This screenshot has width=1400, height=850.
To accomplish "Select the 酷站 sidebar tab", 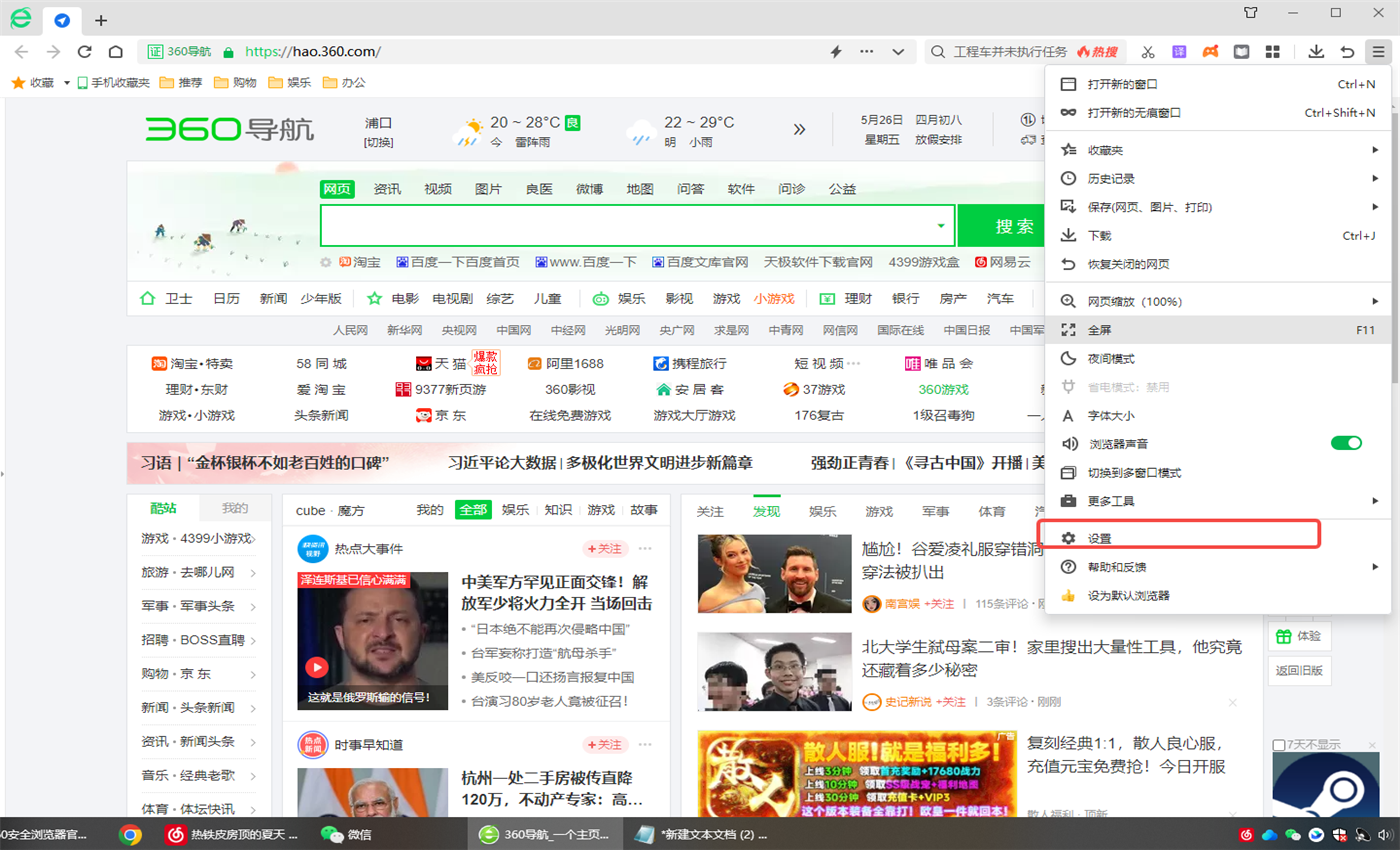I will click(163, 508).
